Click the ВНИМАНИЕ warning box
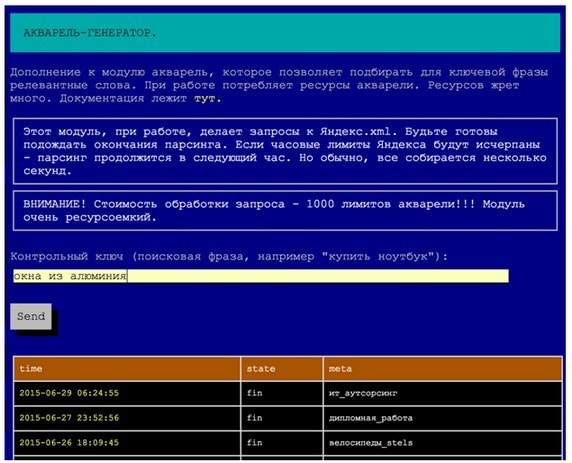 pyautogui.click(x=285, y=211)
